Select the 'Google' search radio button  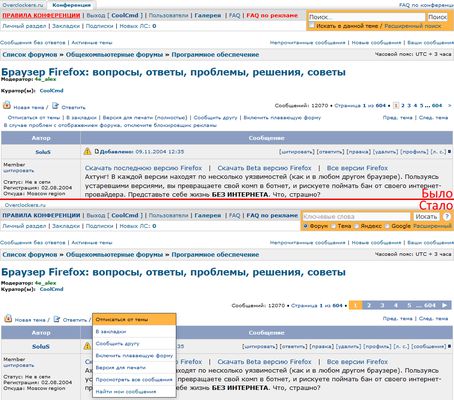pos(387,226)
